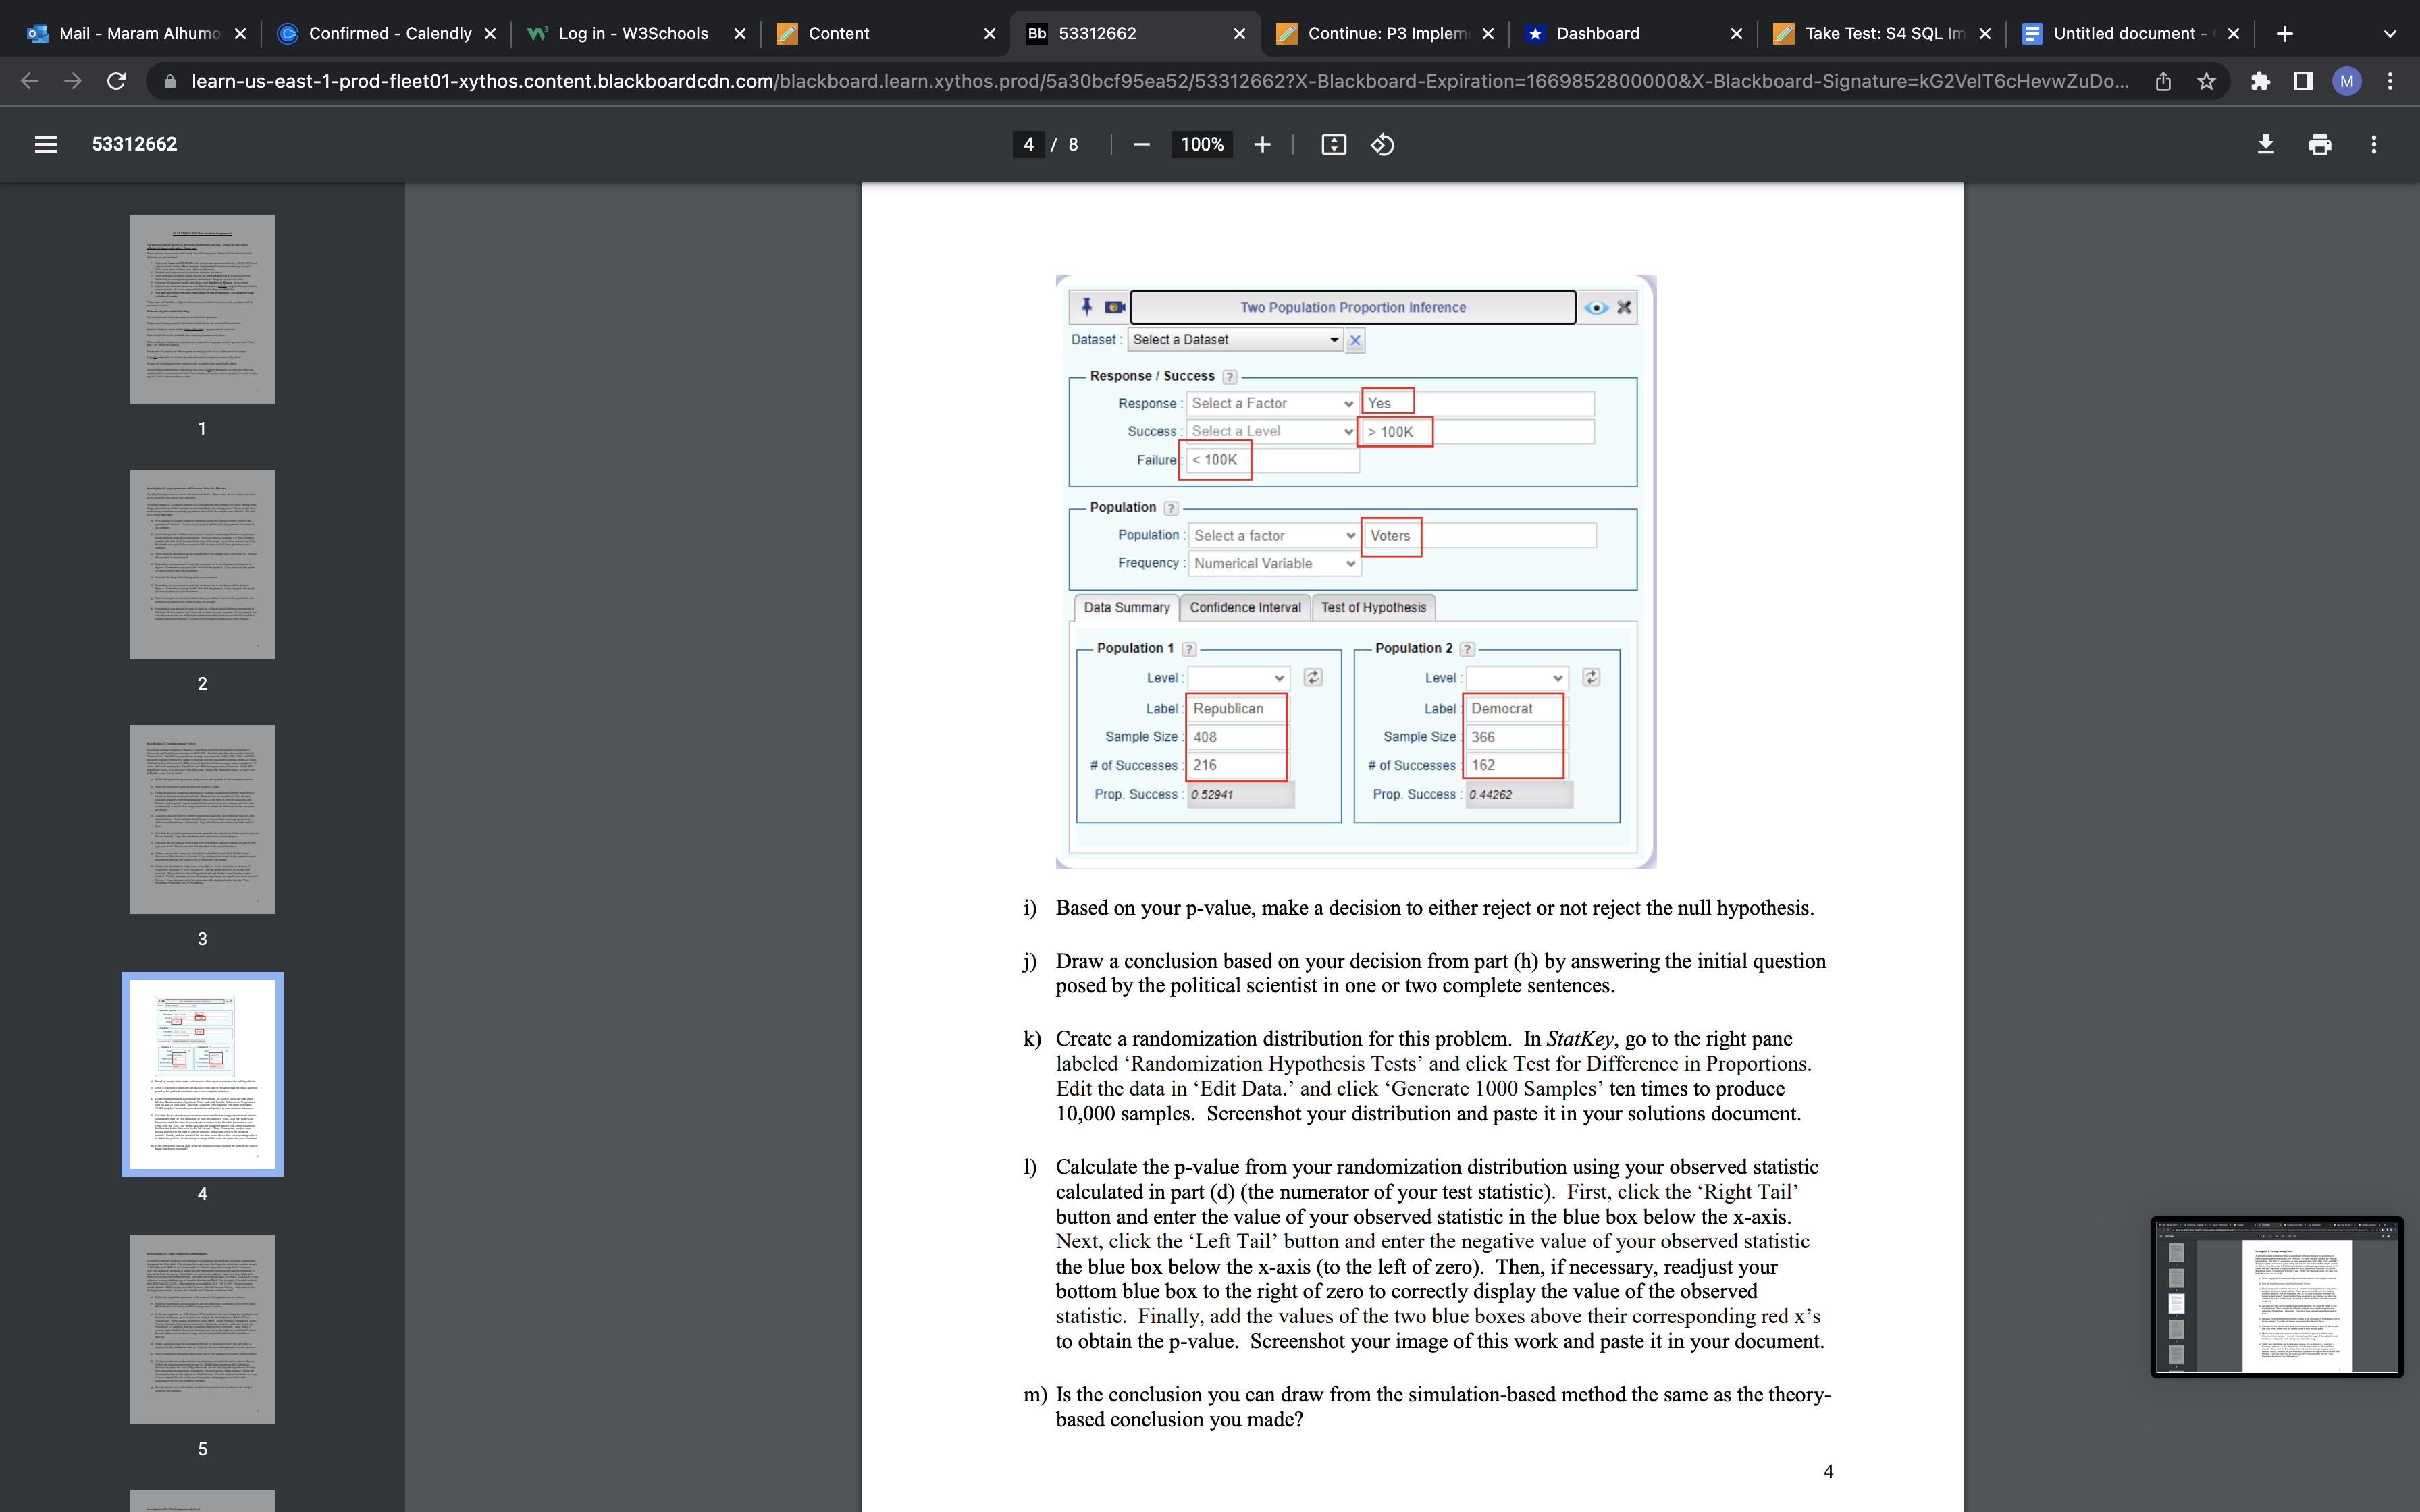Expand the tab search chevron
The height and width of the screenshot is (1512, 2420).
point(2390,33)
